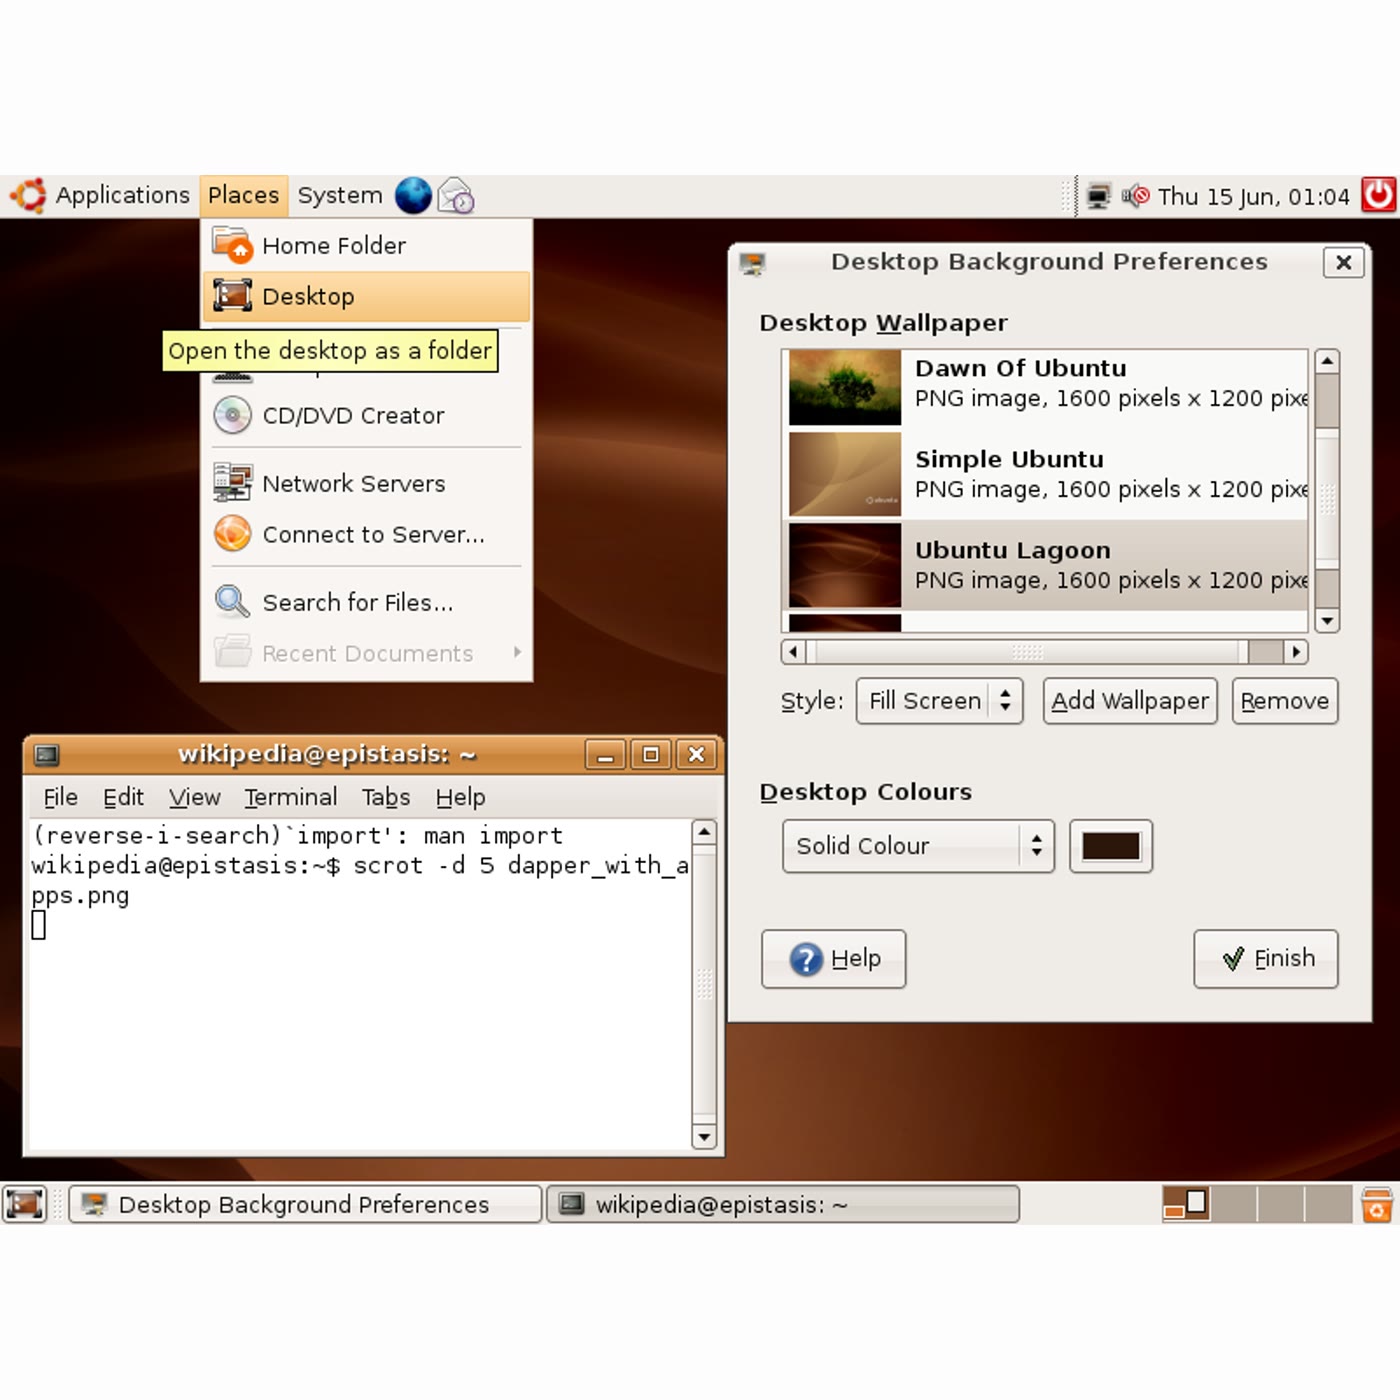Click the terminal scrollbar up arrow

pyautogui.click(x=704, y=833)
